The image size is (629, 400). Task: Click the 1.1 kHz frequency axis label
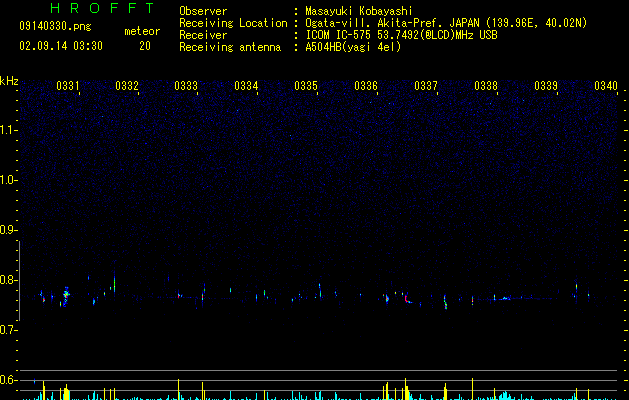(x=9, y=130)
